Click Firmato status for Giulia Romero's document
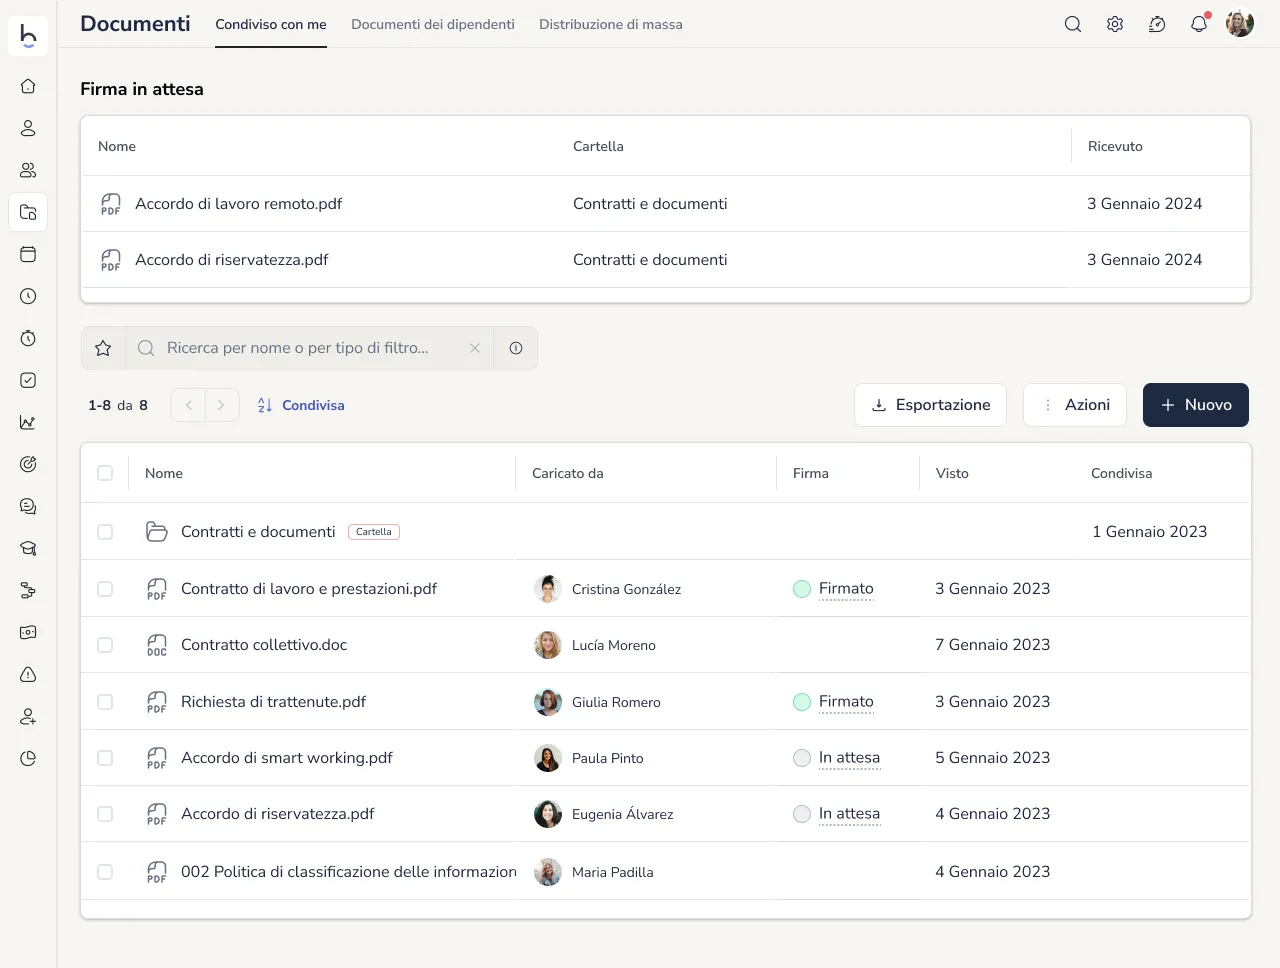 [x=846, y=702]
